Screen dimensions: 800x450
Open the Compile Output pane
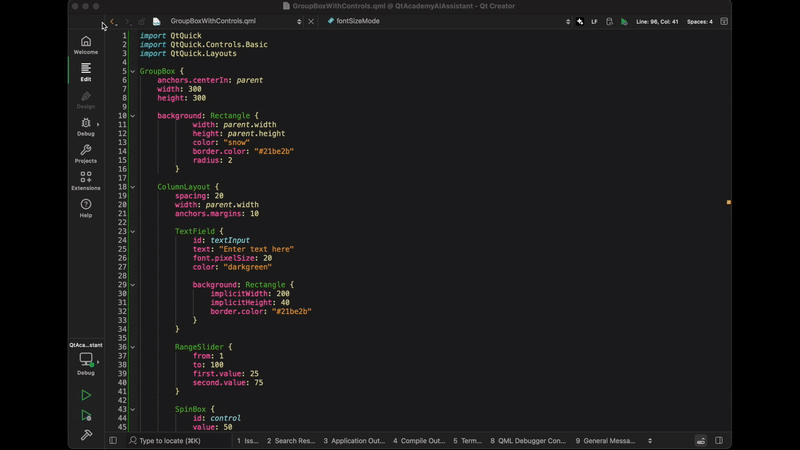click(419, 440)
